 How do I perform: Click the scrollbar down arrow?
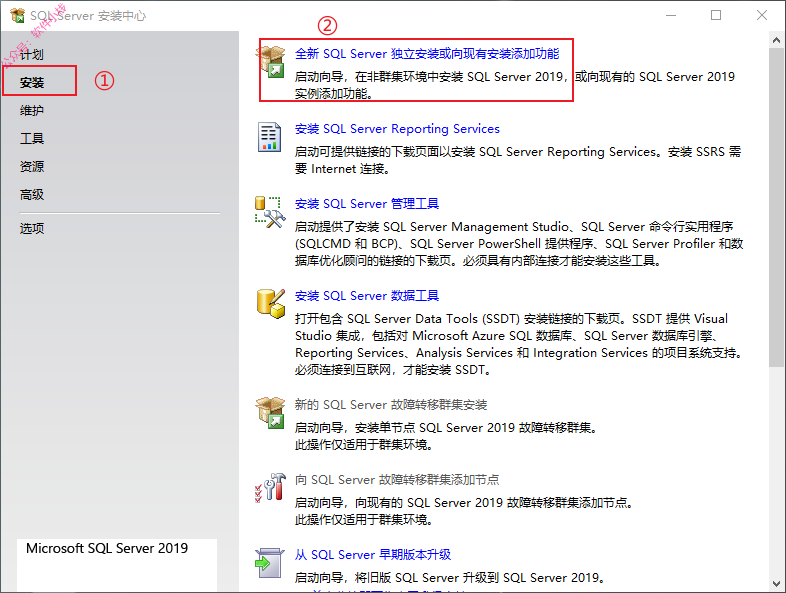[x=776, y=583]
